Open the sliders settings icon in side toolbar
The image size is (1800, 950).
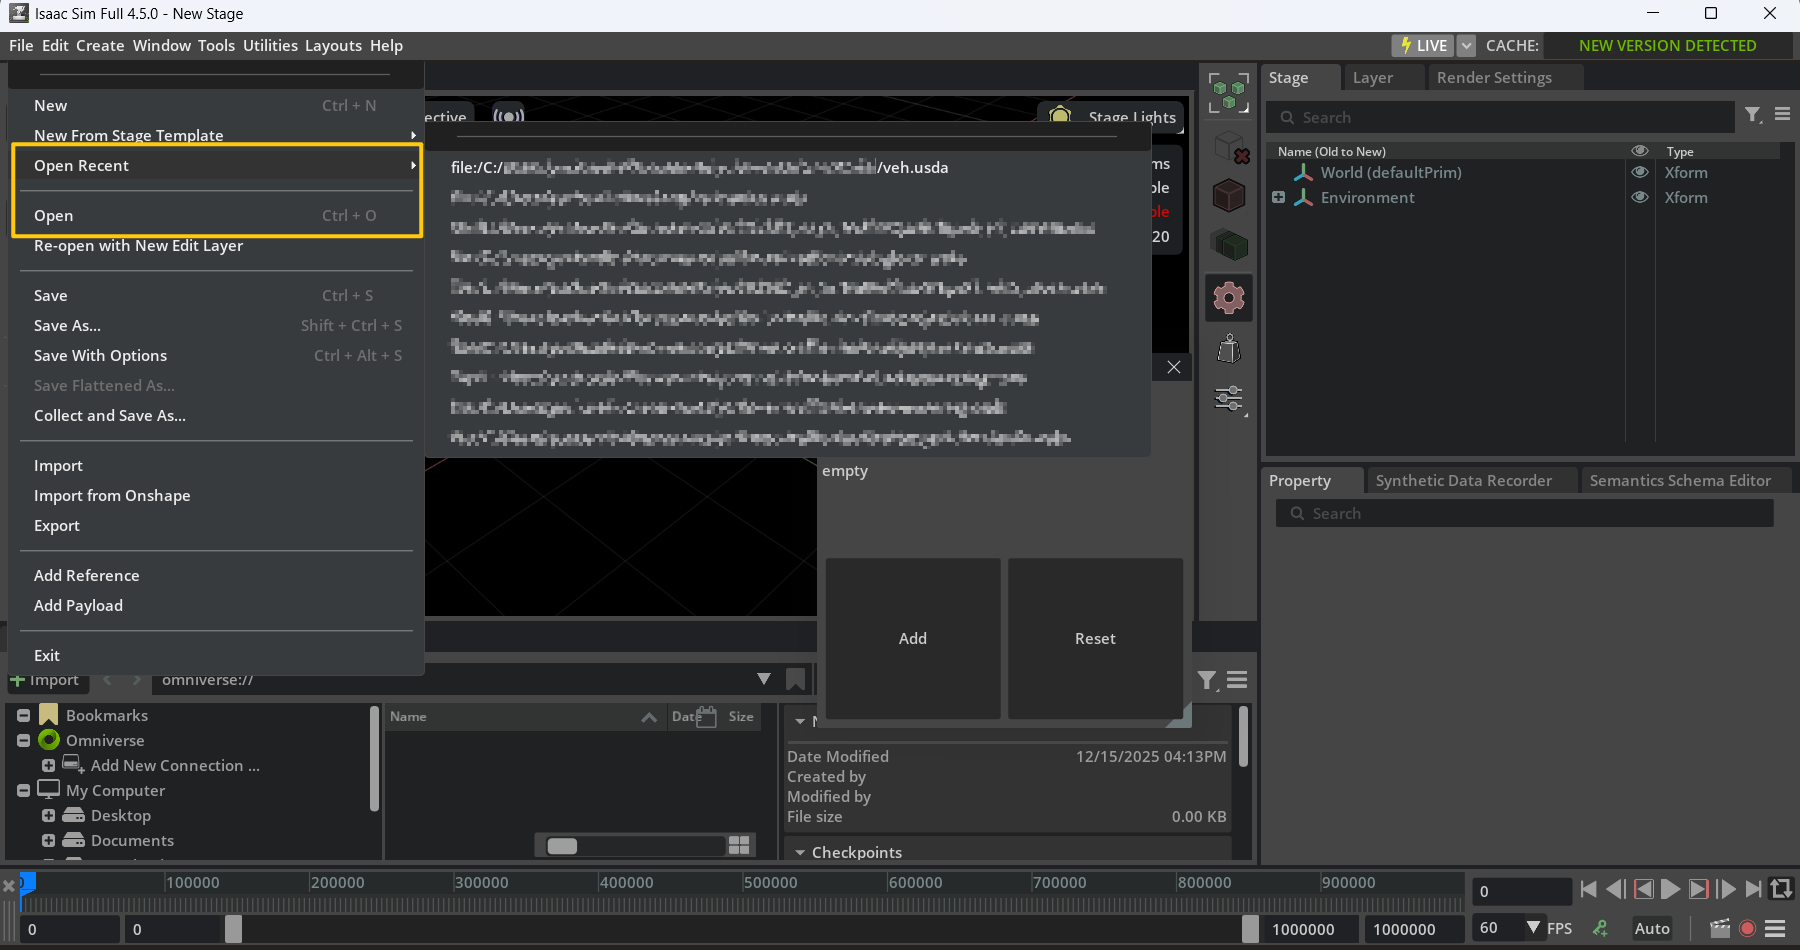click(1229, 399)
